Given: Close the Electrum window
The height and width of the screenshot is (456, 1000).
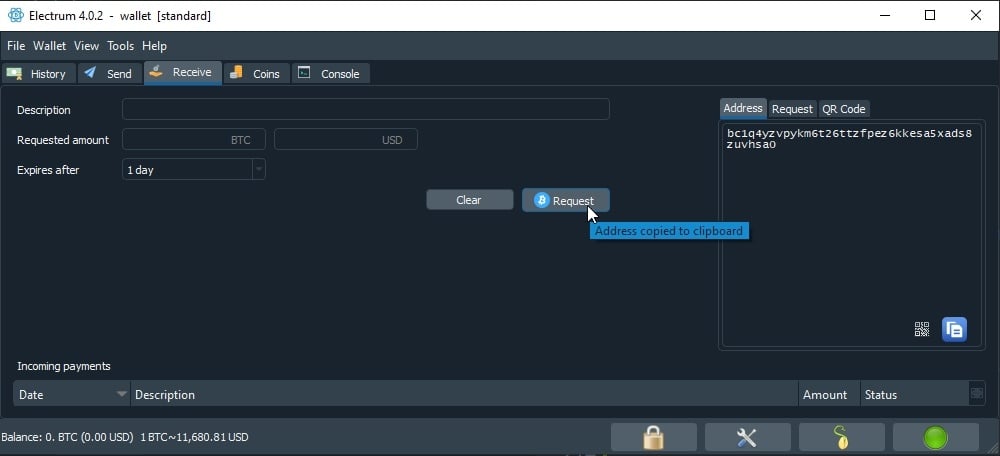Looking at the screenshot, I should pyautogui.click(x=976, y=15).
